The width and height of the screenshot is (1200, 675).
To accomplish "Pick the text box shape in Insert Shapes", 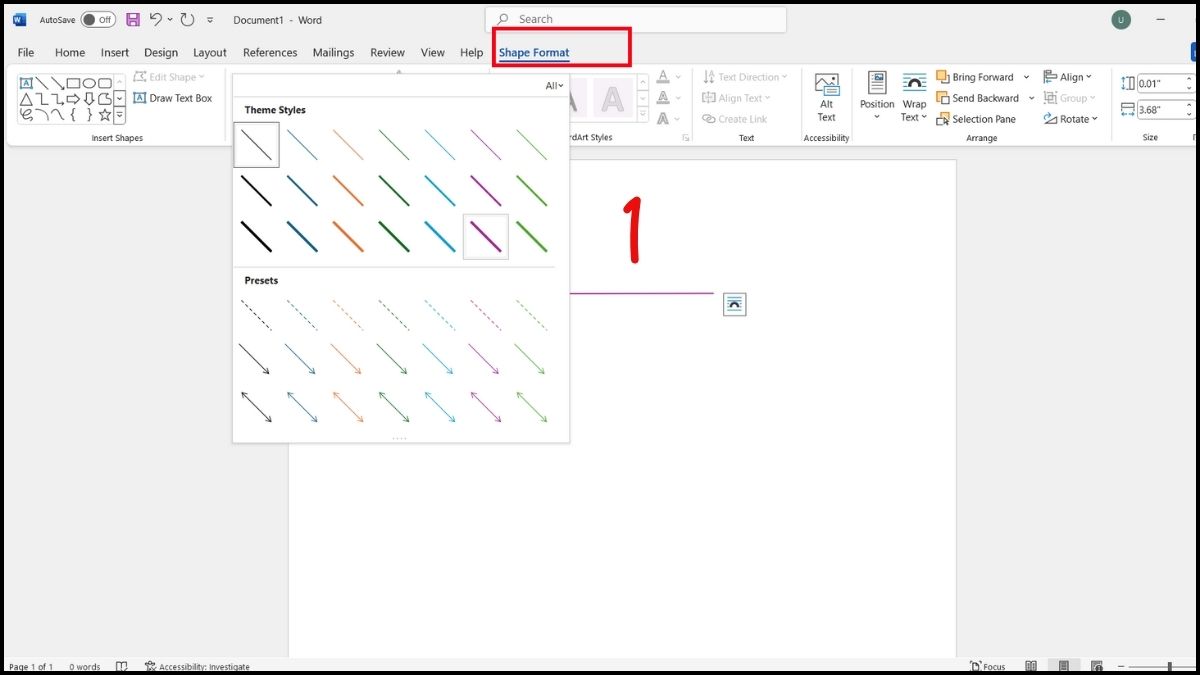I will tap(26, 83).
